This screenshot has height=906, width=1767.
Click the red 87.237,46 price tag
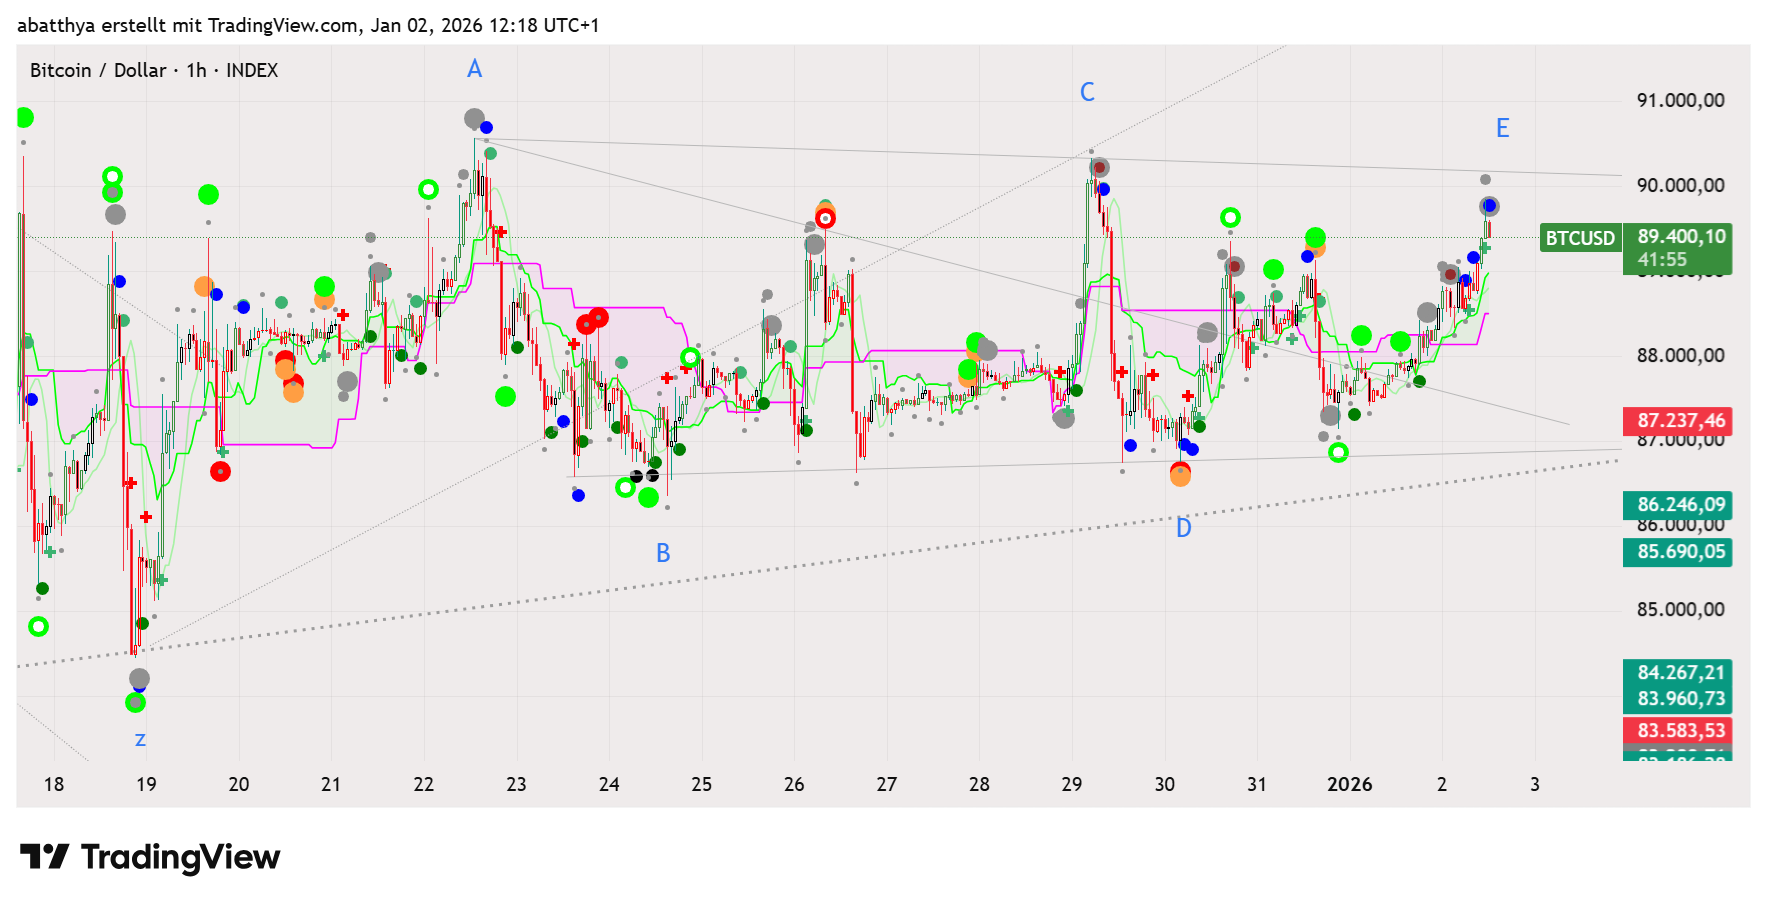[x=1681, y=421]
